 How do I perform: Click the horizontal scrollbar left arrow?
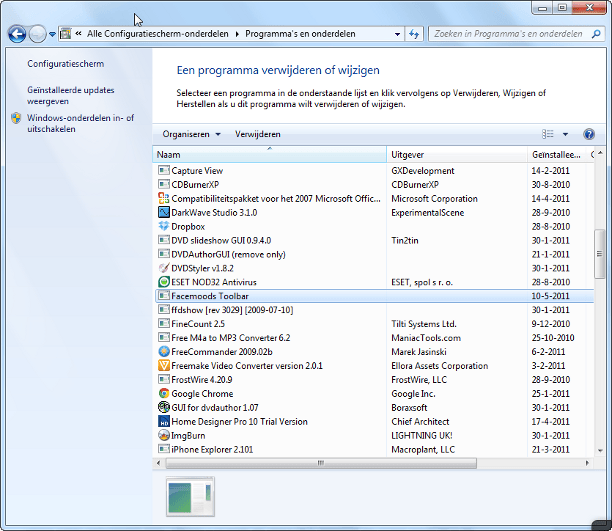click(x=158, y=463)
